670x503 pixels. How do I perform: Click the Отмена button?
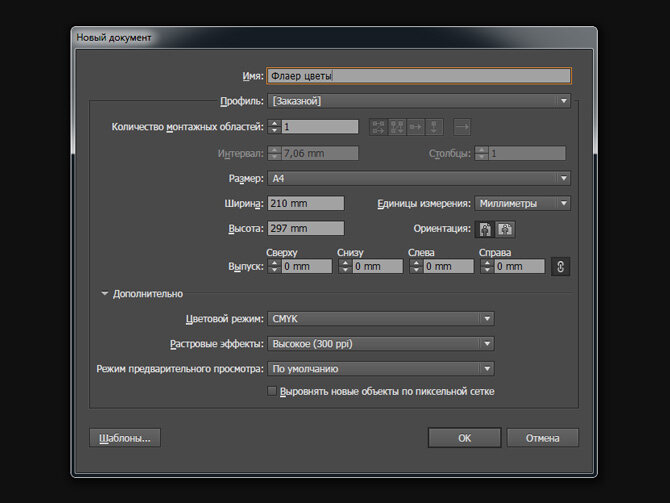[x=543, y=438]
